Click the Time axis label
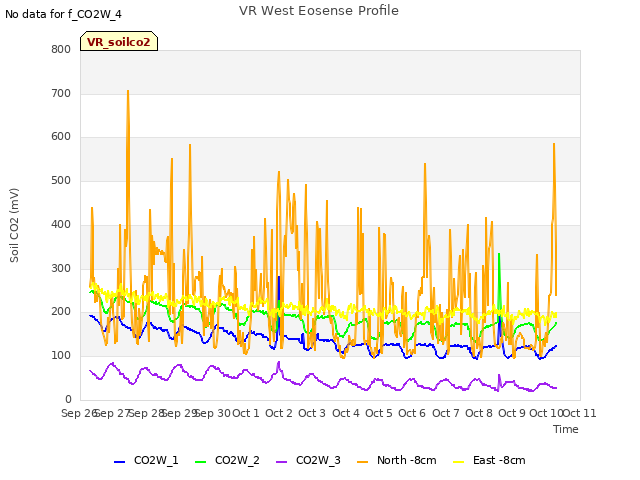 tap(566, 429)
